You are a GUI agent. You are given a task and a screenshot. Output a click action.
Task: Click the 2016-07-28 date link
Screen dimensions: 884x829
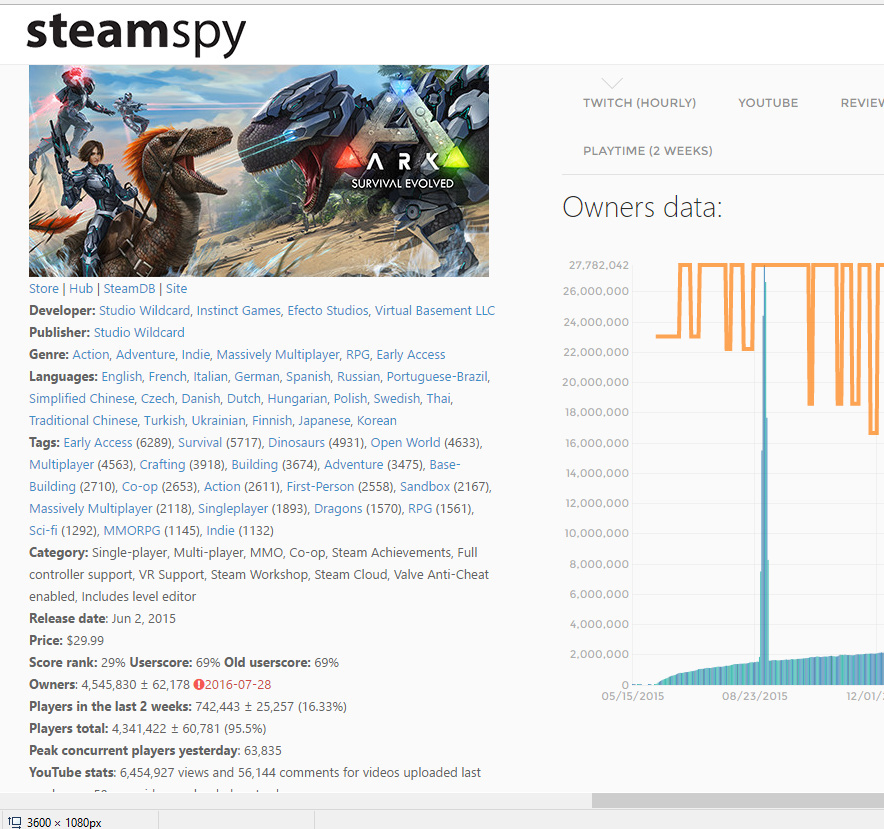(238, 685)
